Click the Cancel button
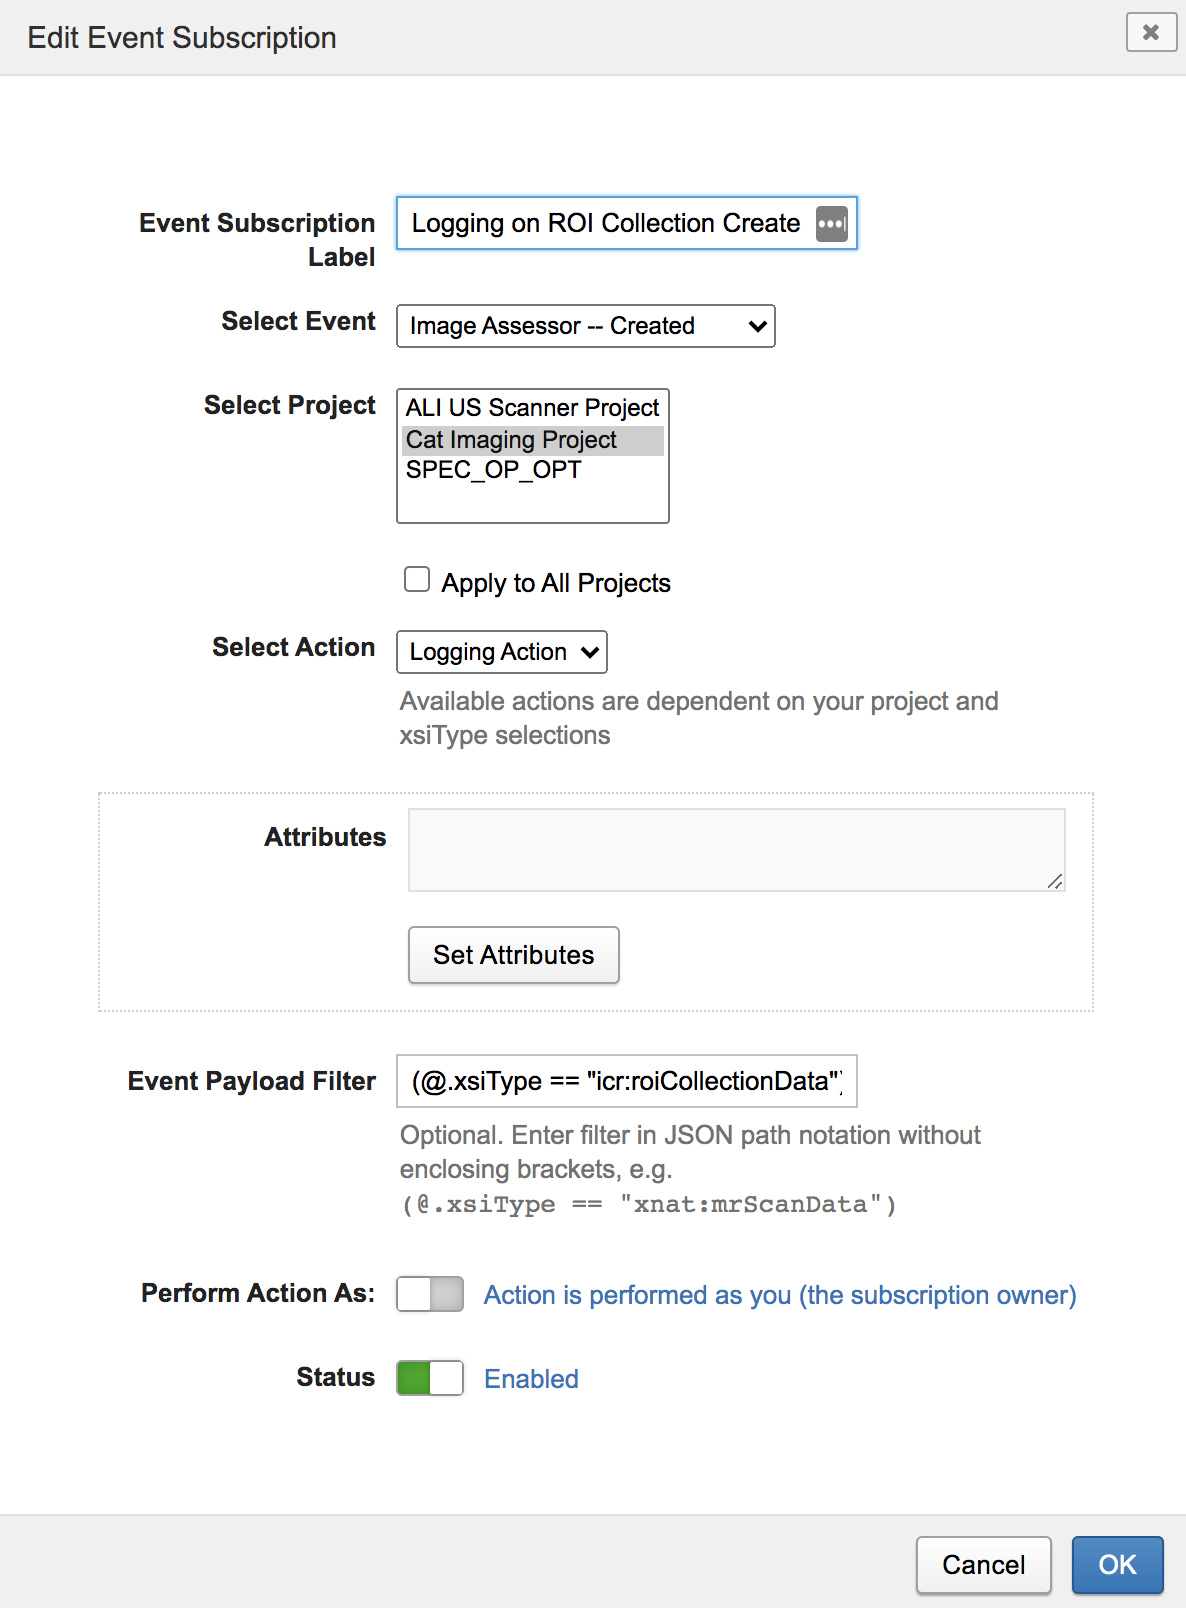The width and height of the screenshot is (1186, 1608). click(x=983, y=1564)
